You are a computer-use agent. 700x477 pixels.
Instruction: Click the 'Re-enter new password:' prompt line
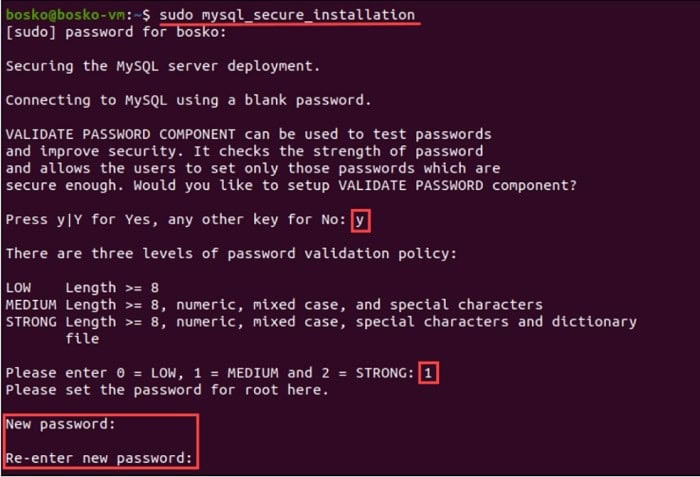99,458
